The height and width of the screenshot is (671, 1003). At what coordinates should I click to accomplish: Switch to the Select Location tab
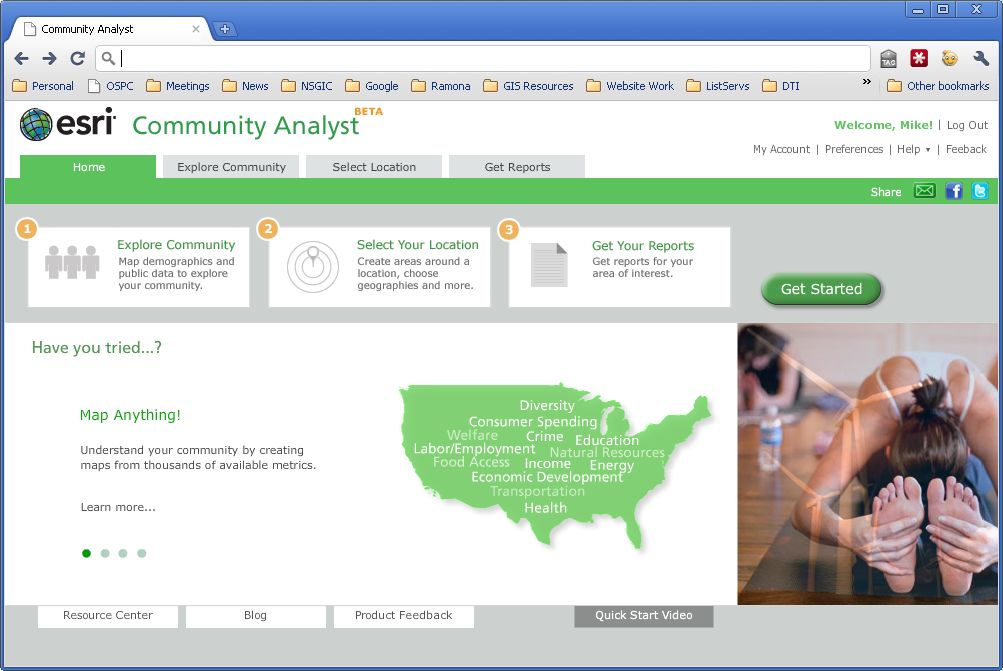pyautogui.click(x=374, y=167)
